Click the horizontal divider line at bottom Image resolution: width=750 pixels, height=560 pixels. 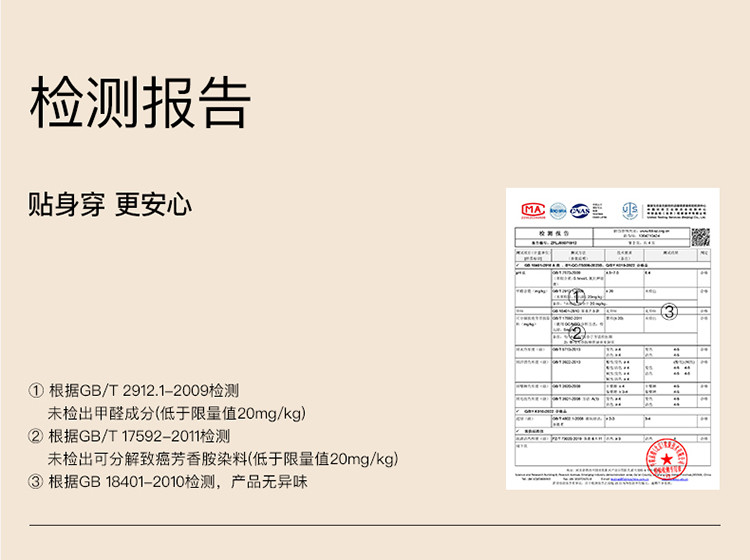[374, 525]
